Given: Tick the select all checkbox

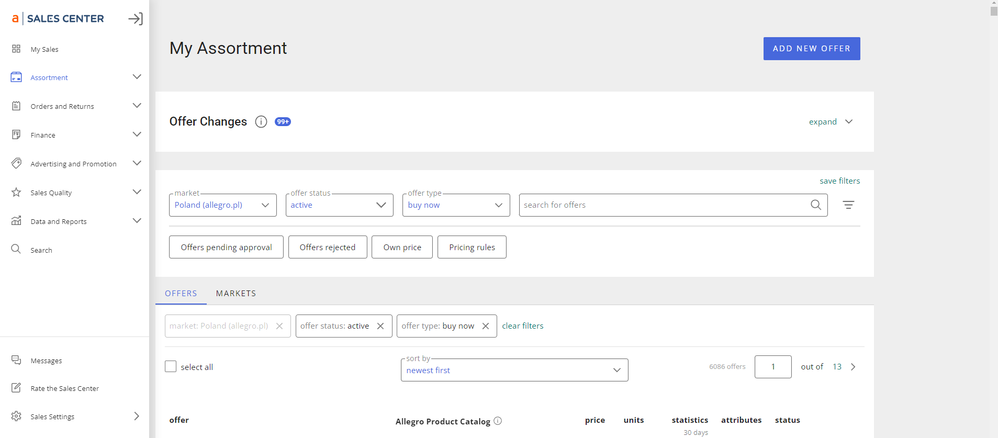Looking at the screenshot, I should click(x=171, y=367).
